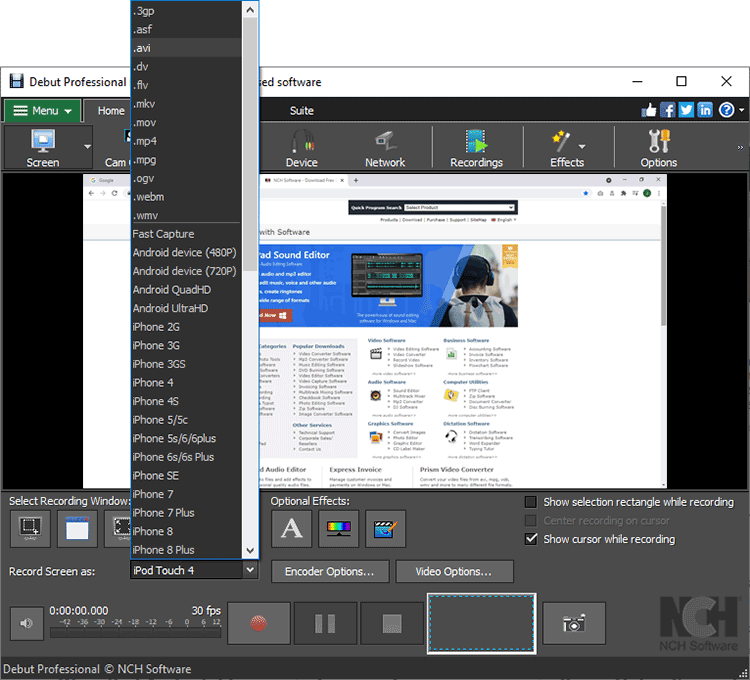Viewport: 750px width, 680px height.
Task: Select .mp4 in the format list
Action: pos(186,141)
